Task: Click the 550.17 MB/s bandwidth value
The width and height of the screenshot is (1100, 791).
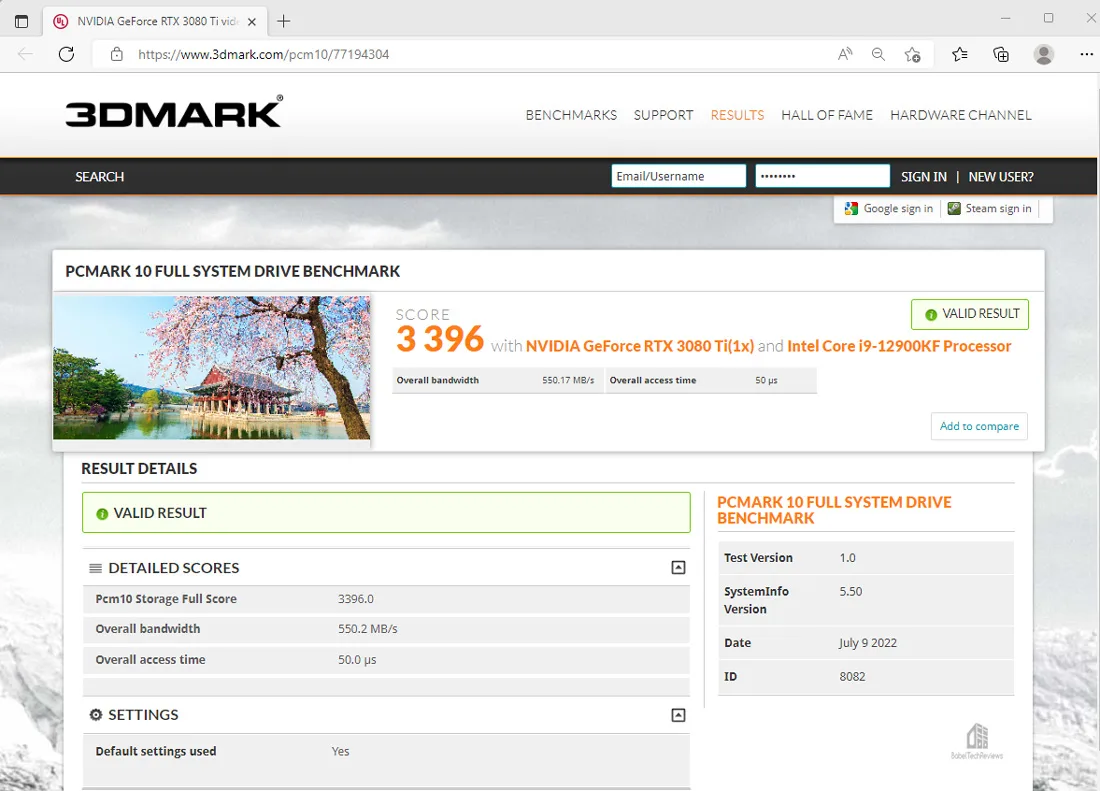Action: tap(568, 380)
